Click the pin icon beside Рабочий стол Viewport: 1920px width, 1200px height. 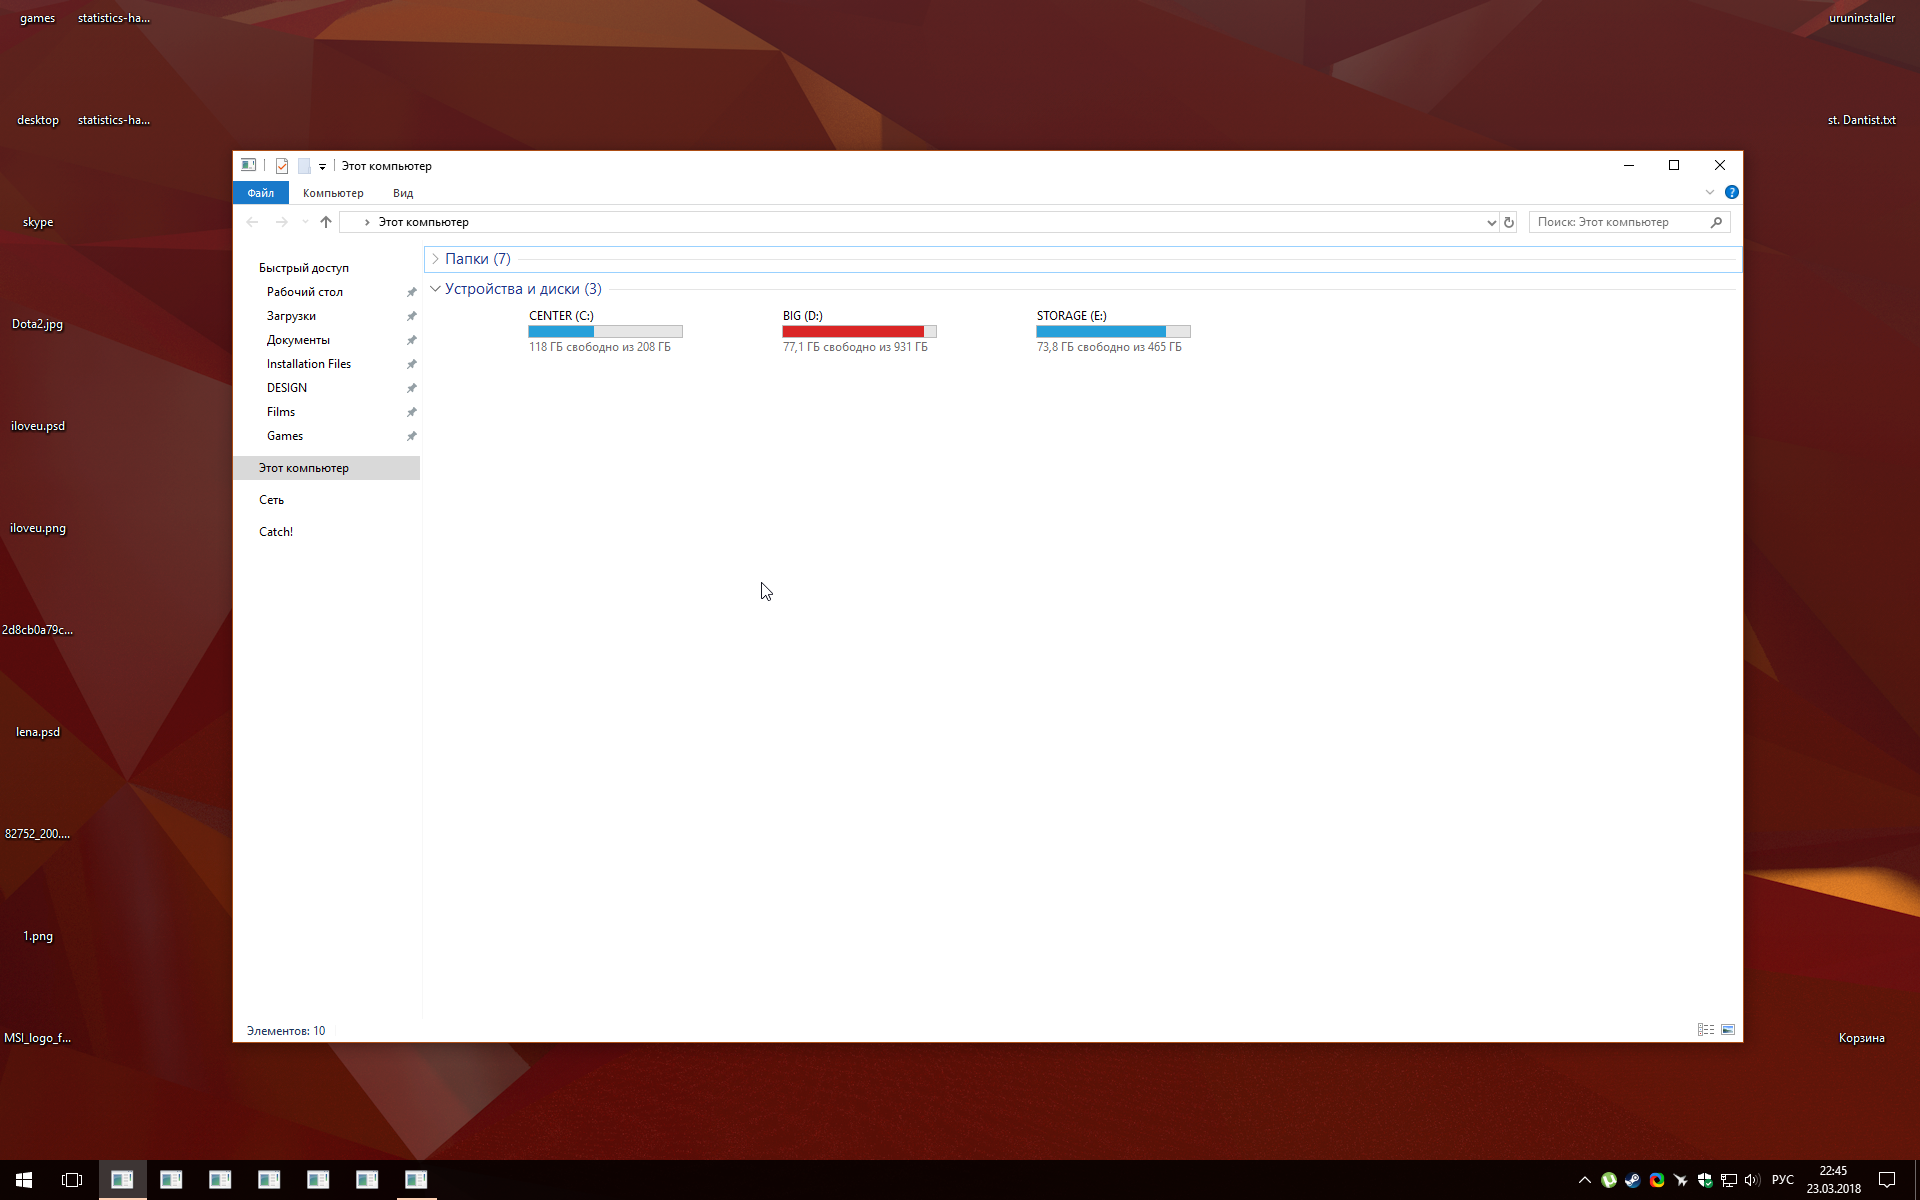(411, 292)
